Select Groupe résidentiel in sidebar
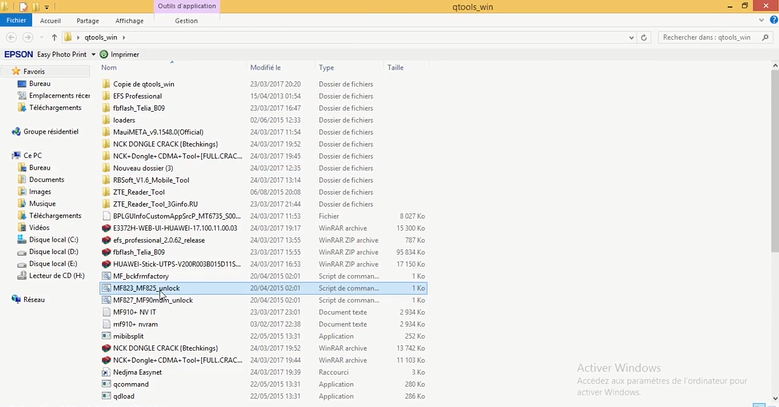The image size is (779, 407). click(51, 132)
